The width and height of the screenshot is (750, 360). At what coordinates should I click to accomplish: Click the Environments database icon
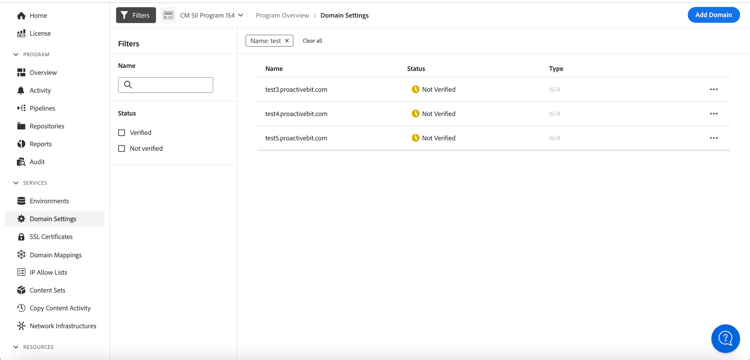[21, 201]
